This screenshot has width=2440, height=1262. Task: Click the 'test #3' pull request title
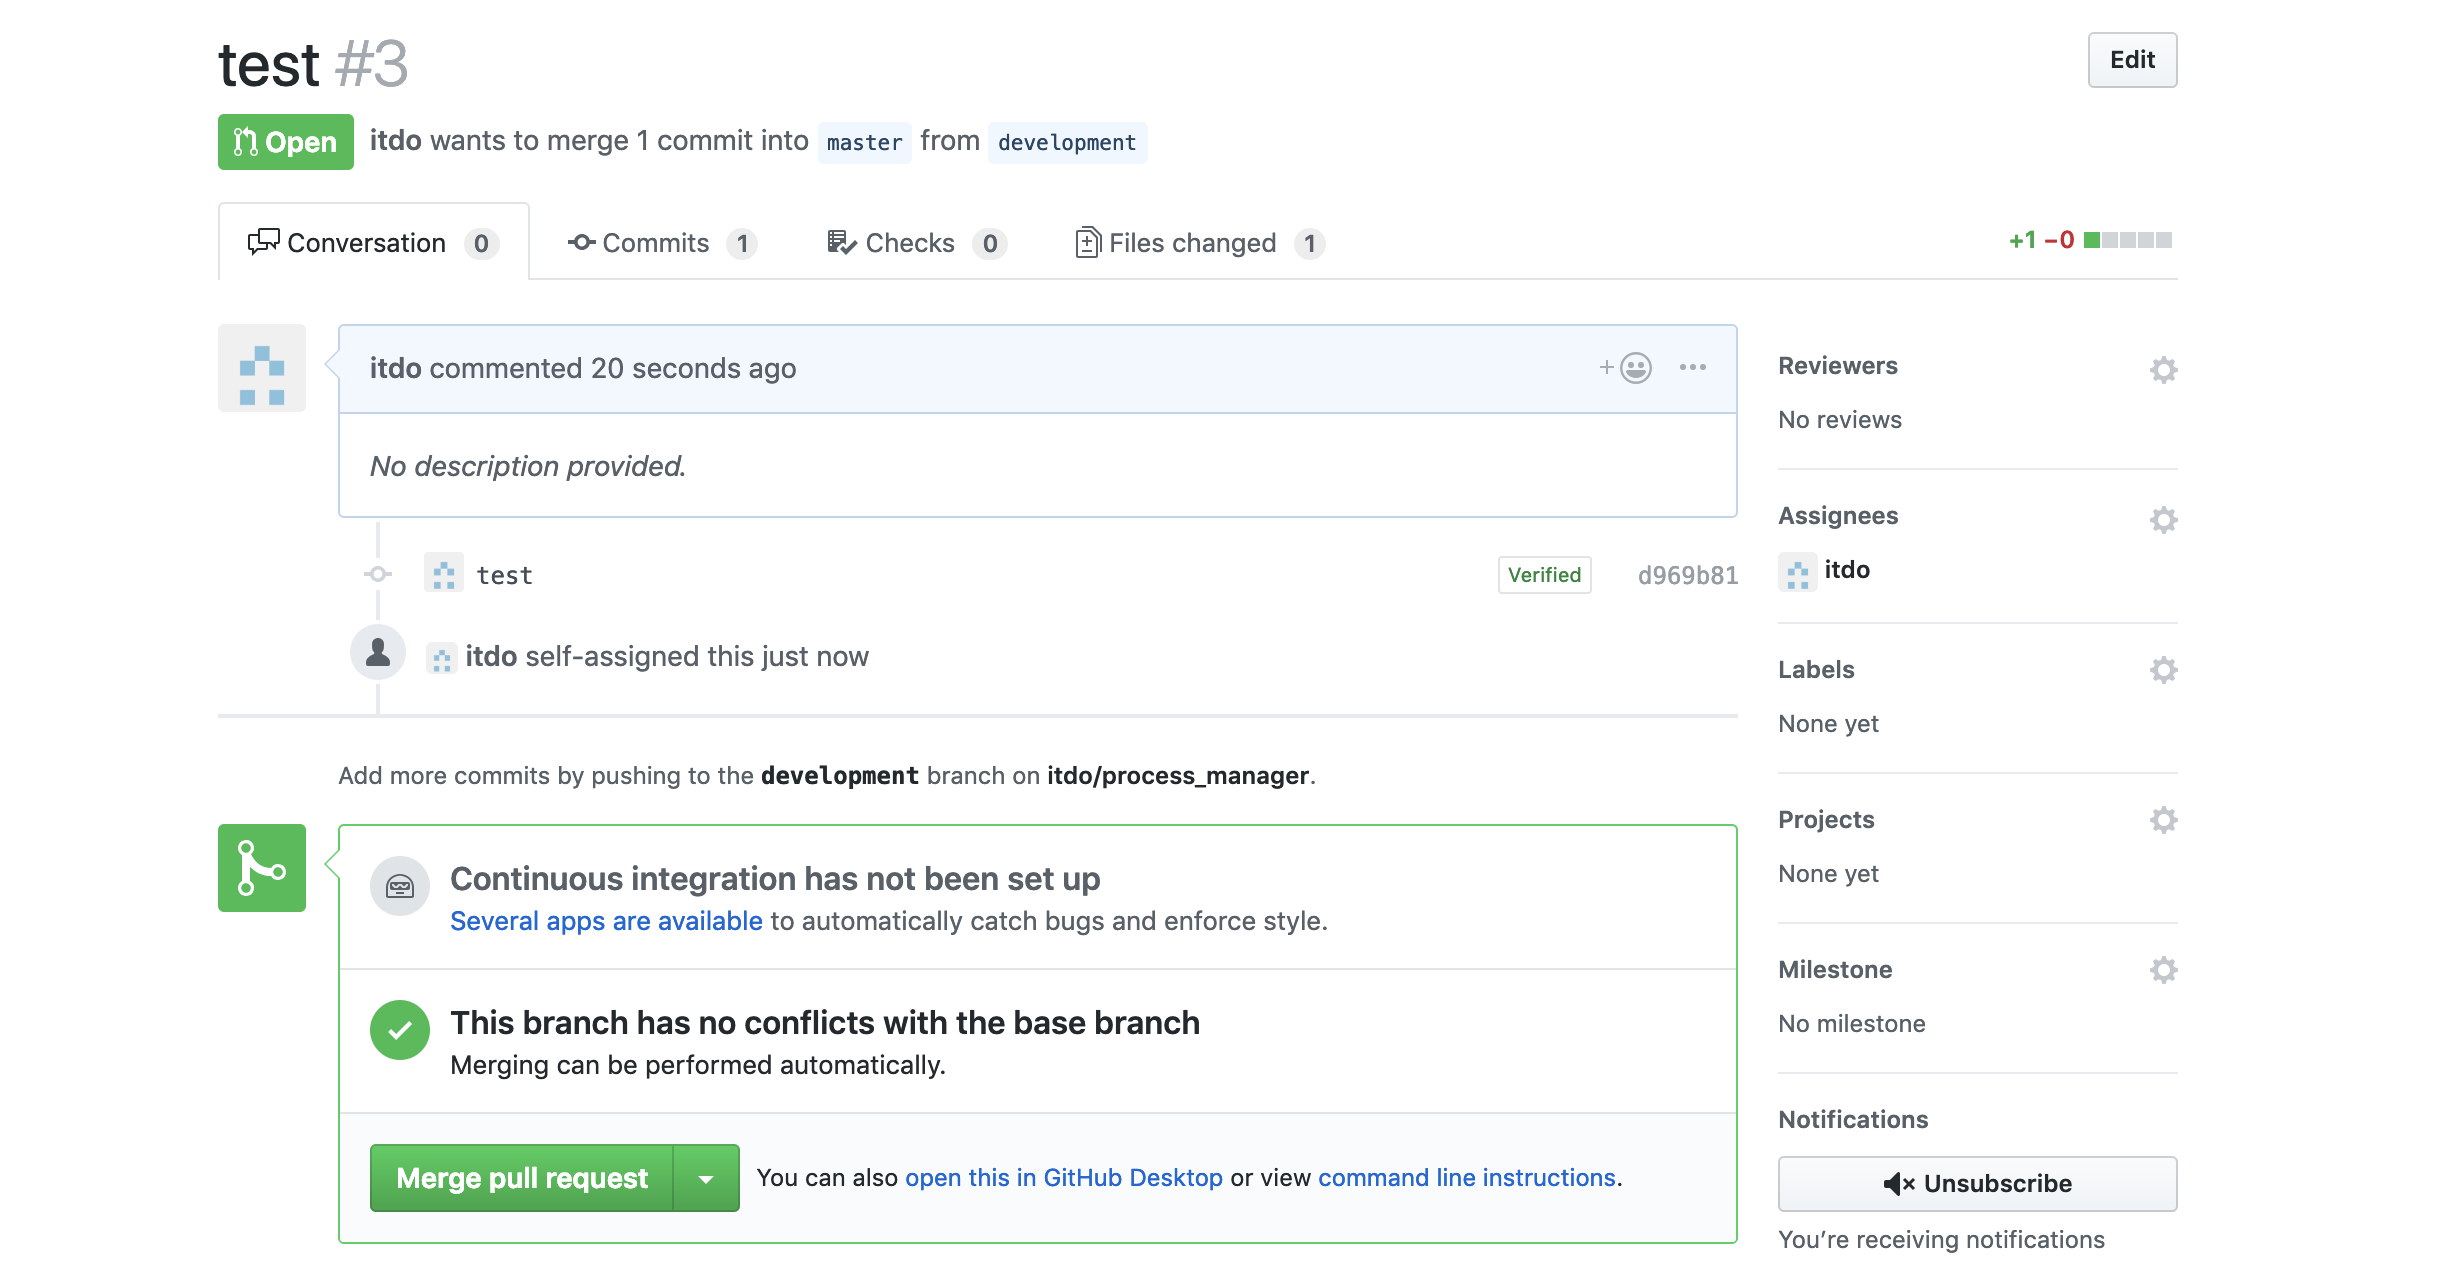click(313, 64)
